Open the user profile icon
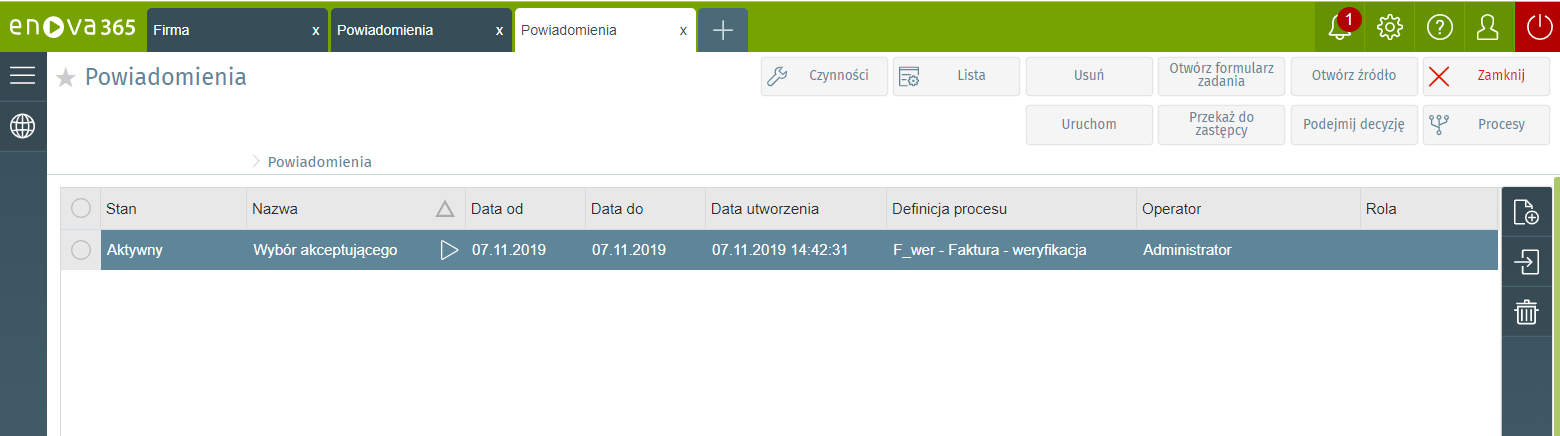 point(1488,27)
